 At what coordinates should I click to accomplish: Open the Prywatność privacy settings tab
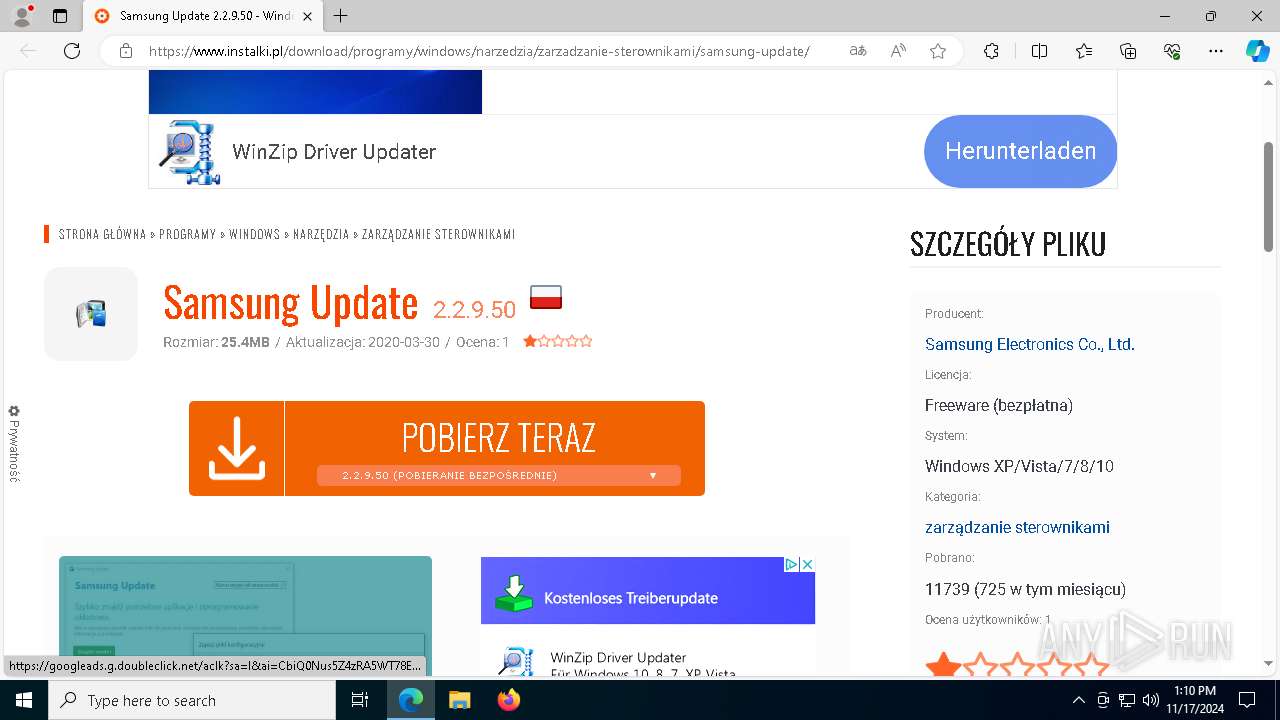[14, 445]
